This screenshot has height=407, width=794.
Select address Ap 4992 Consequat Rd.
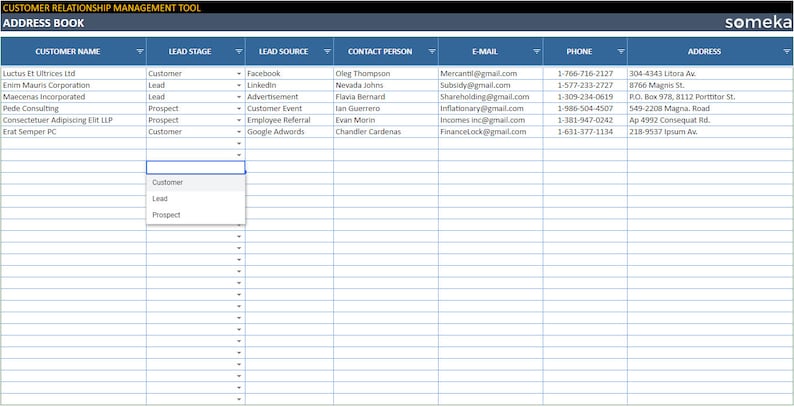[710, 120]
